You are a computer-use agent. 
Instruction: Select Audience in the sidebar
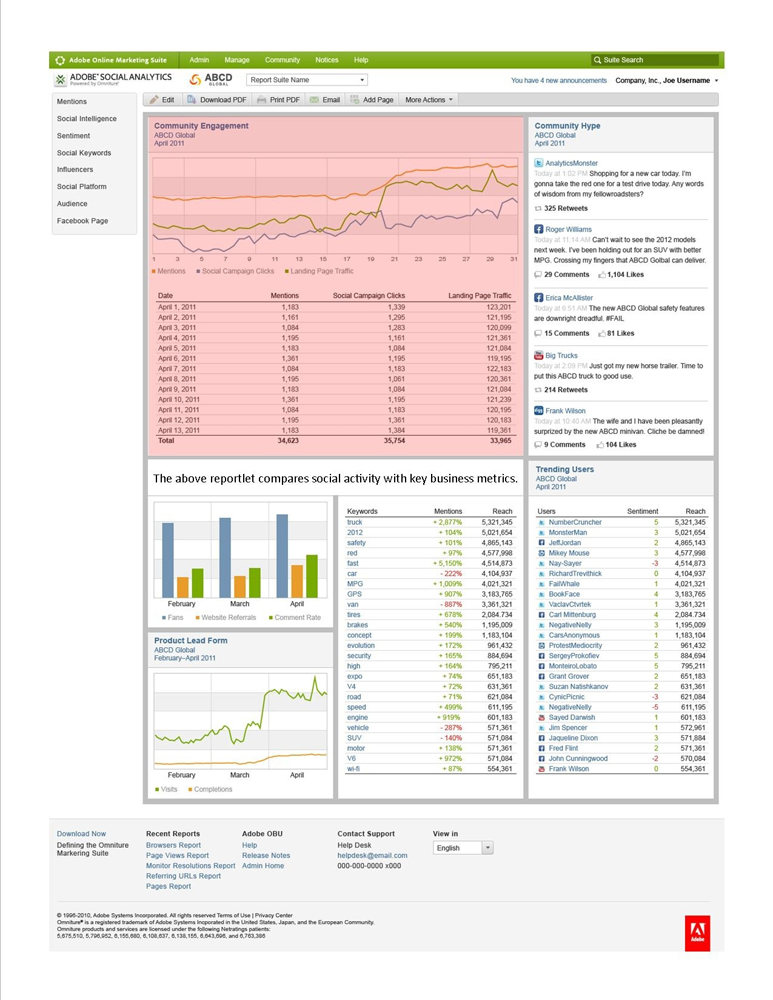tap(72, 204)
